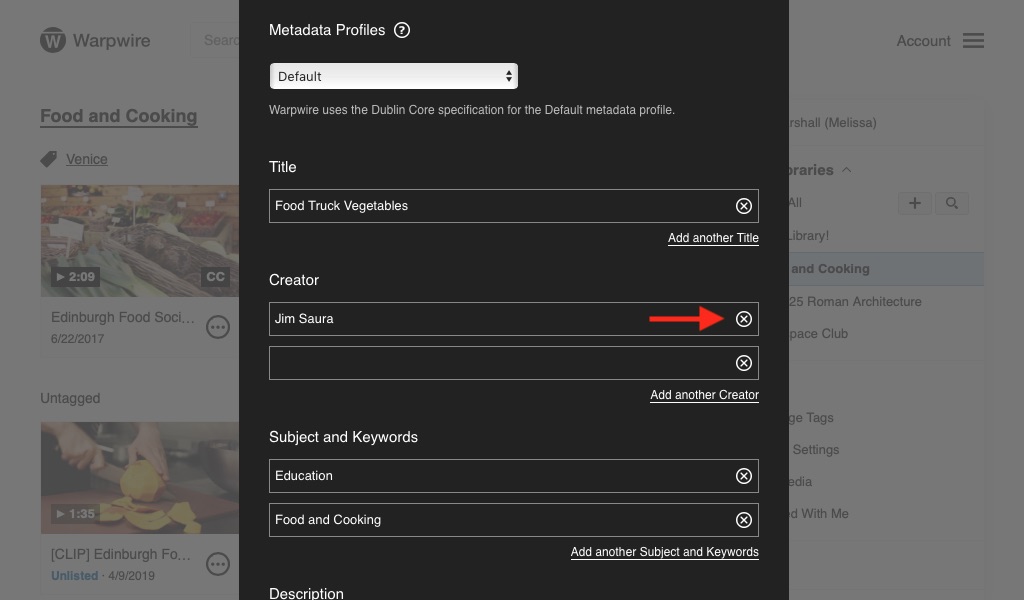
Task: Remove the empty second creator field
Action: 743,363
